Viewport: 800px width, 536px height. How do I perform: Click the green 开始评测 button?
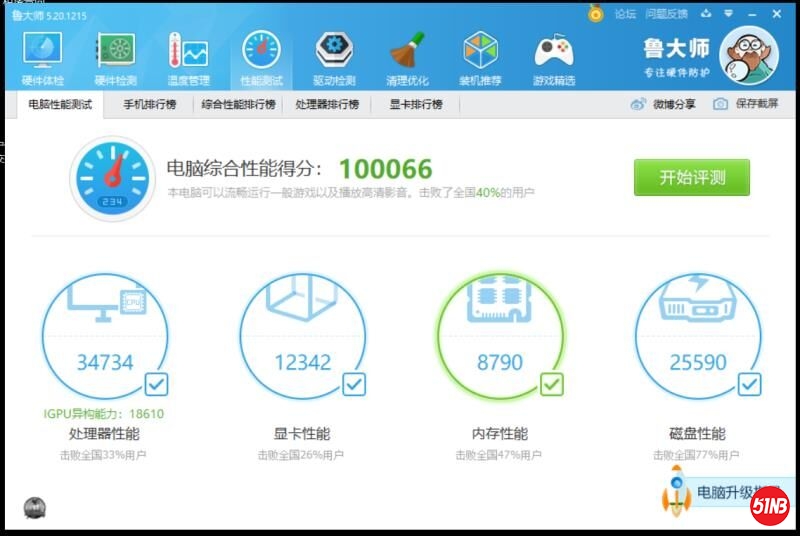coord(691,178)
